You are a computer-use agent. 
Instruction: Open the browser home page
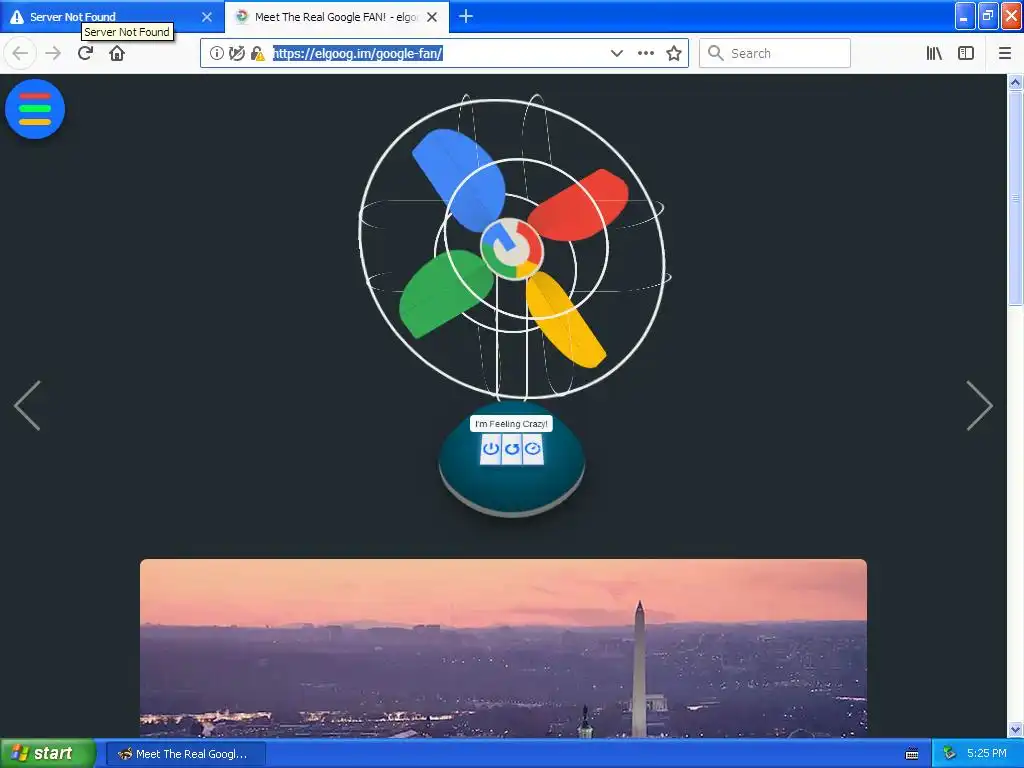pos(117,53)
